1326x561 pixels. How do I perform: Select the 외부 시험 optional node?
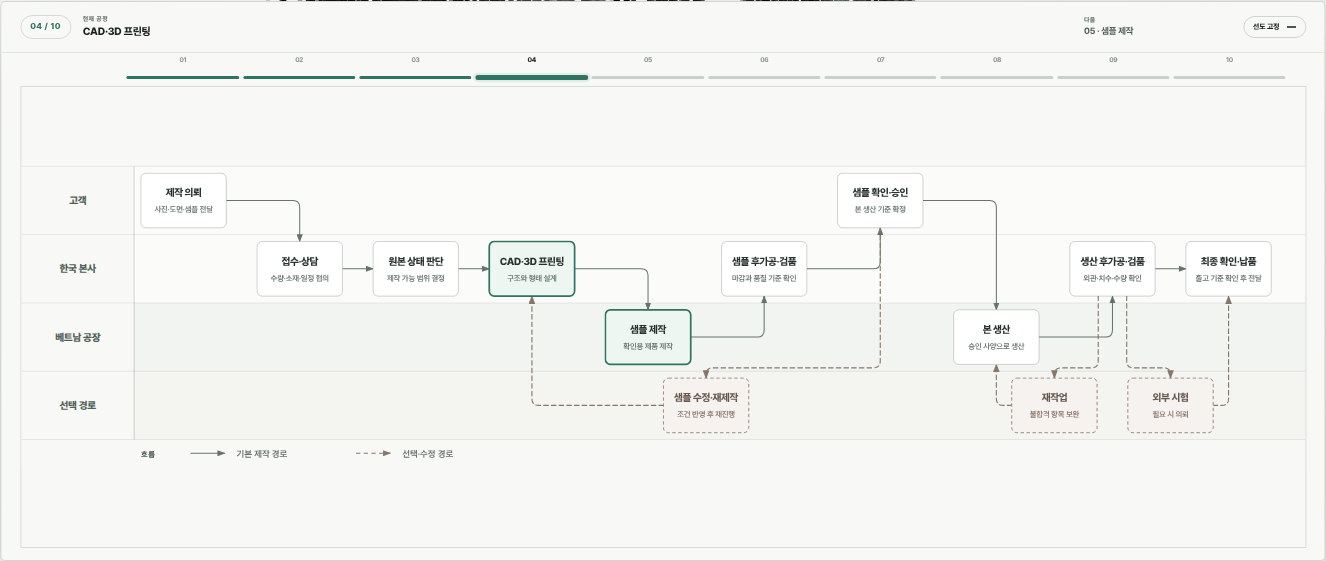point(1171,405)
